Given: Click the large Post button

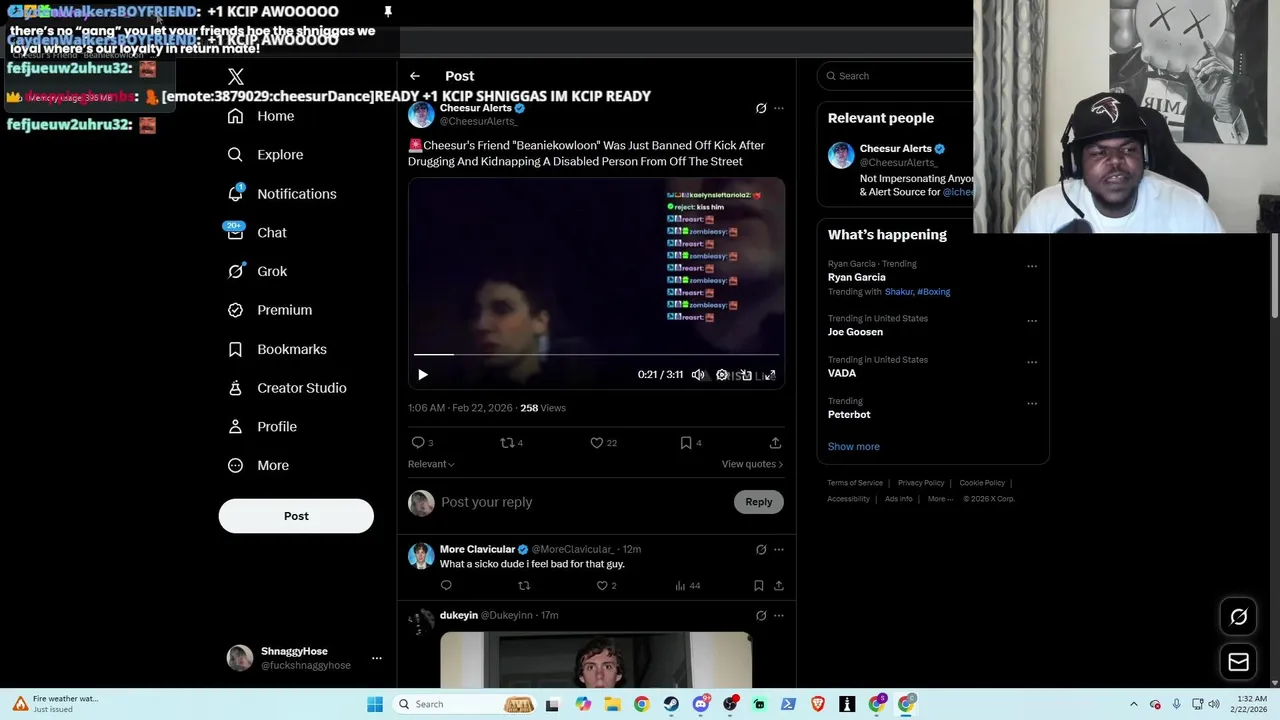Looking at the screenshot, I should click(296, 516).
